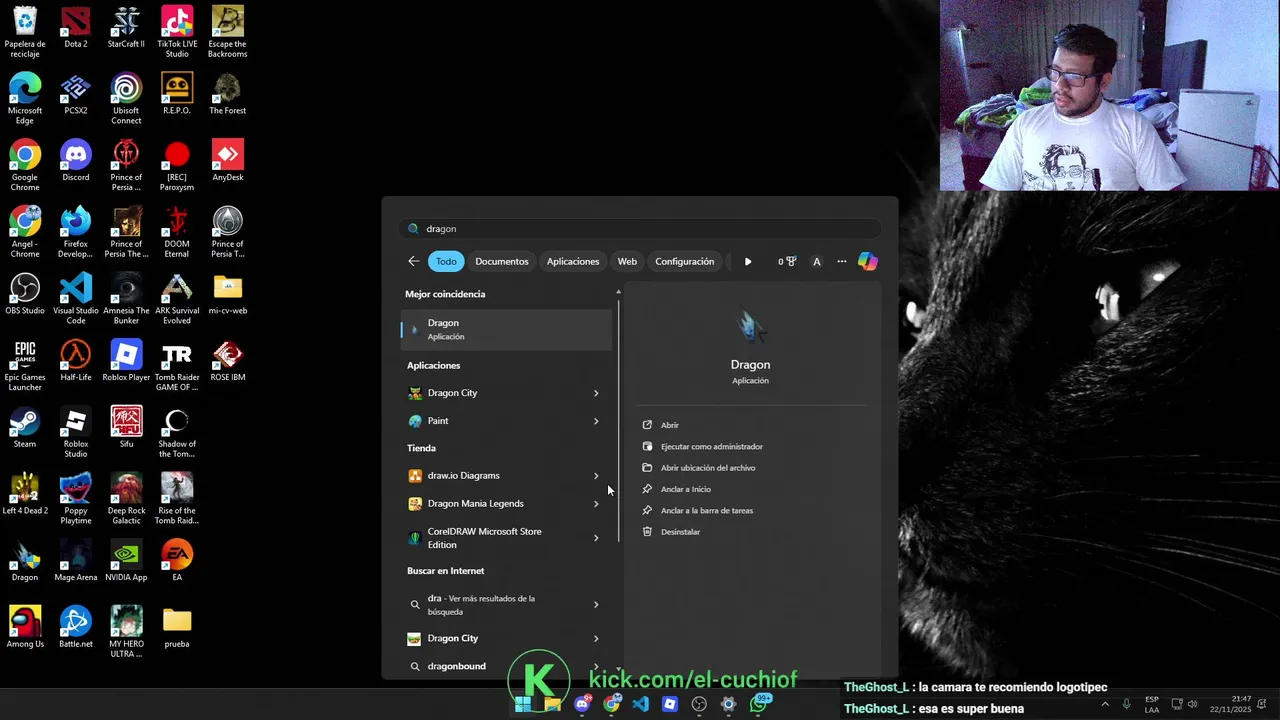Open the three-dot more options in search

click(841, 261)
